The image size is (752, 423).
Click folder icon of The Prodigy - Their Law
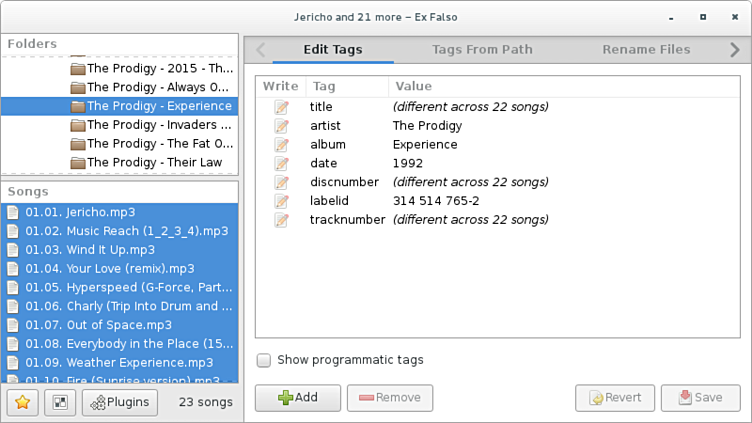(x=77, y=163)
